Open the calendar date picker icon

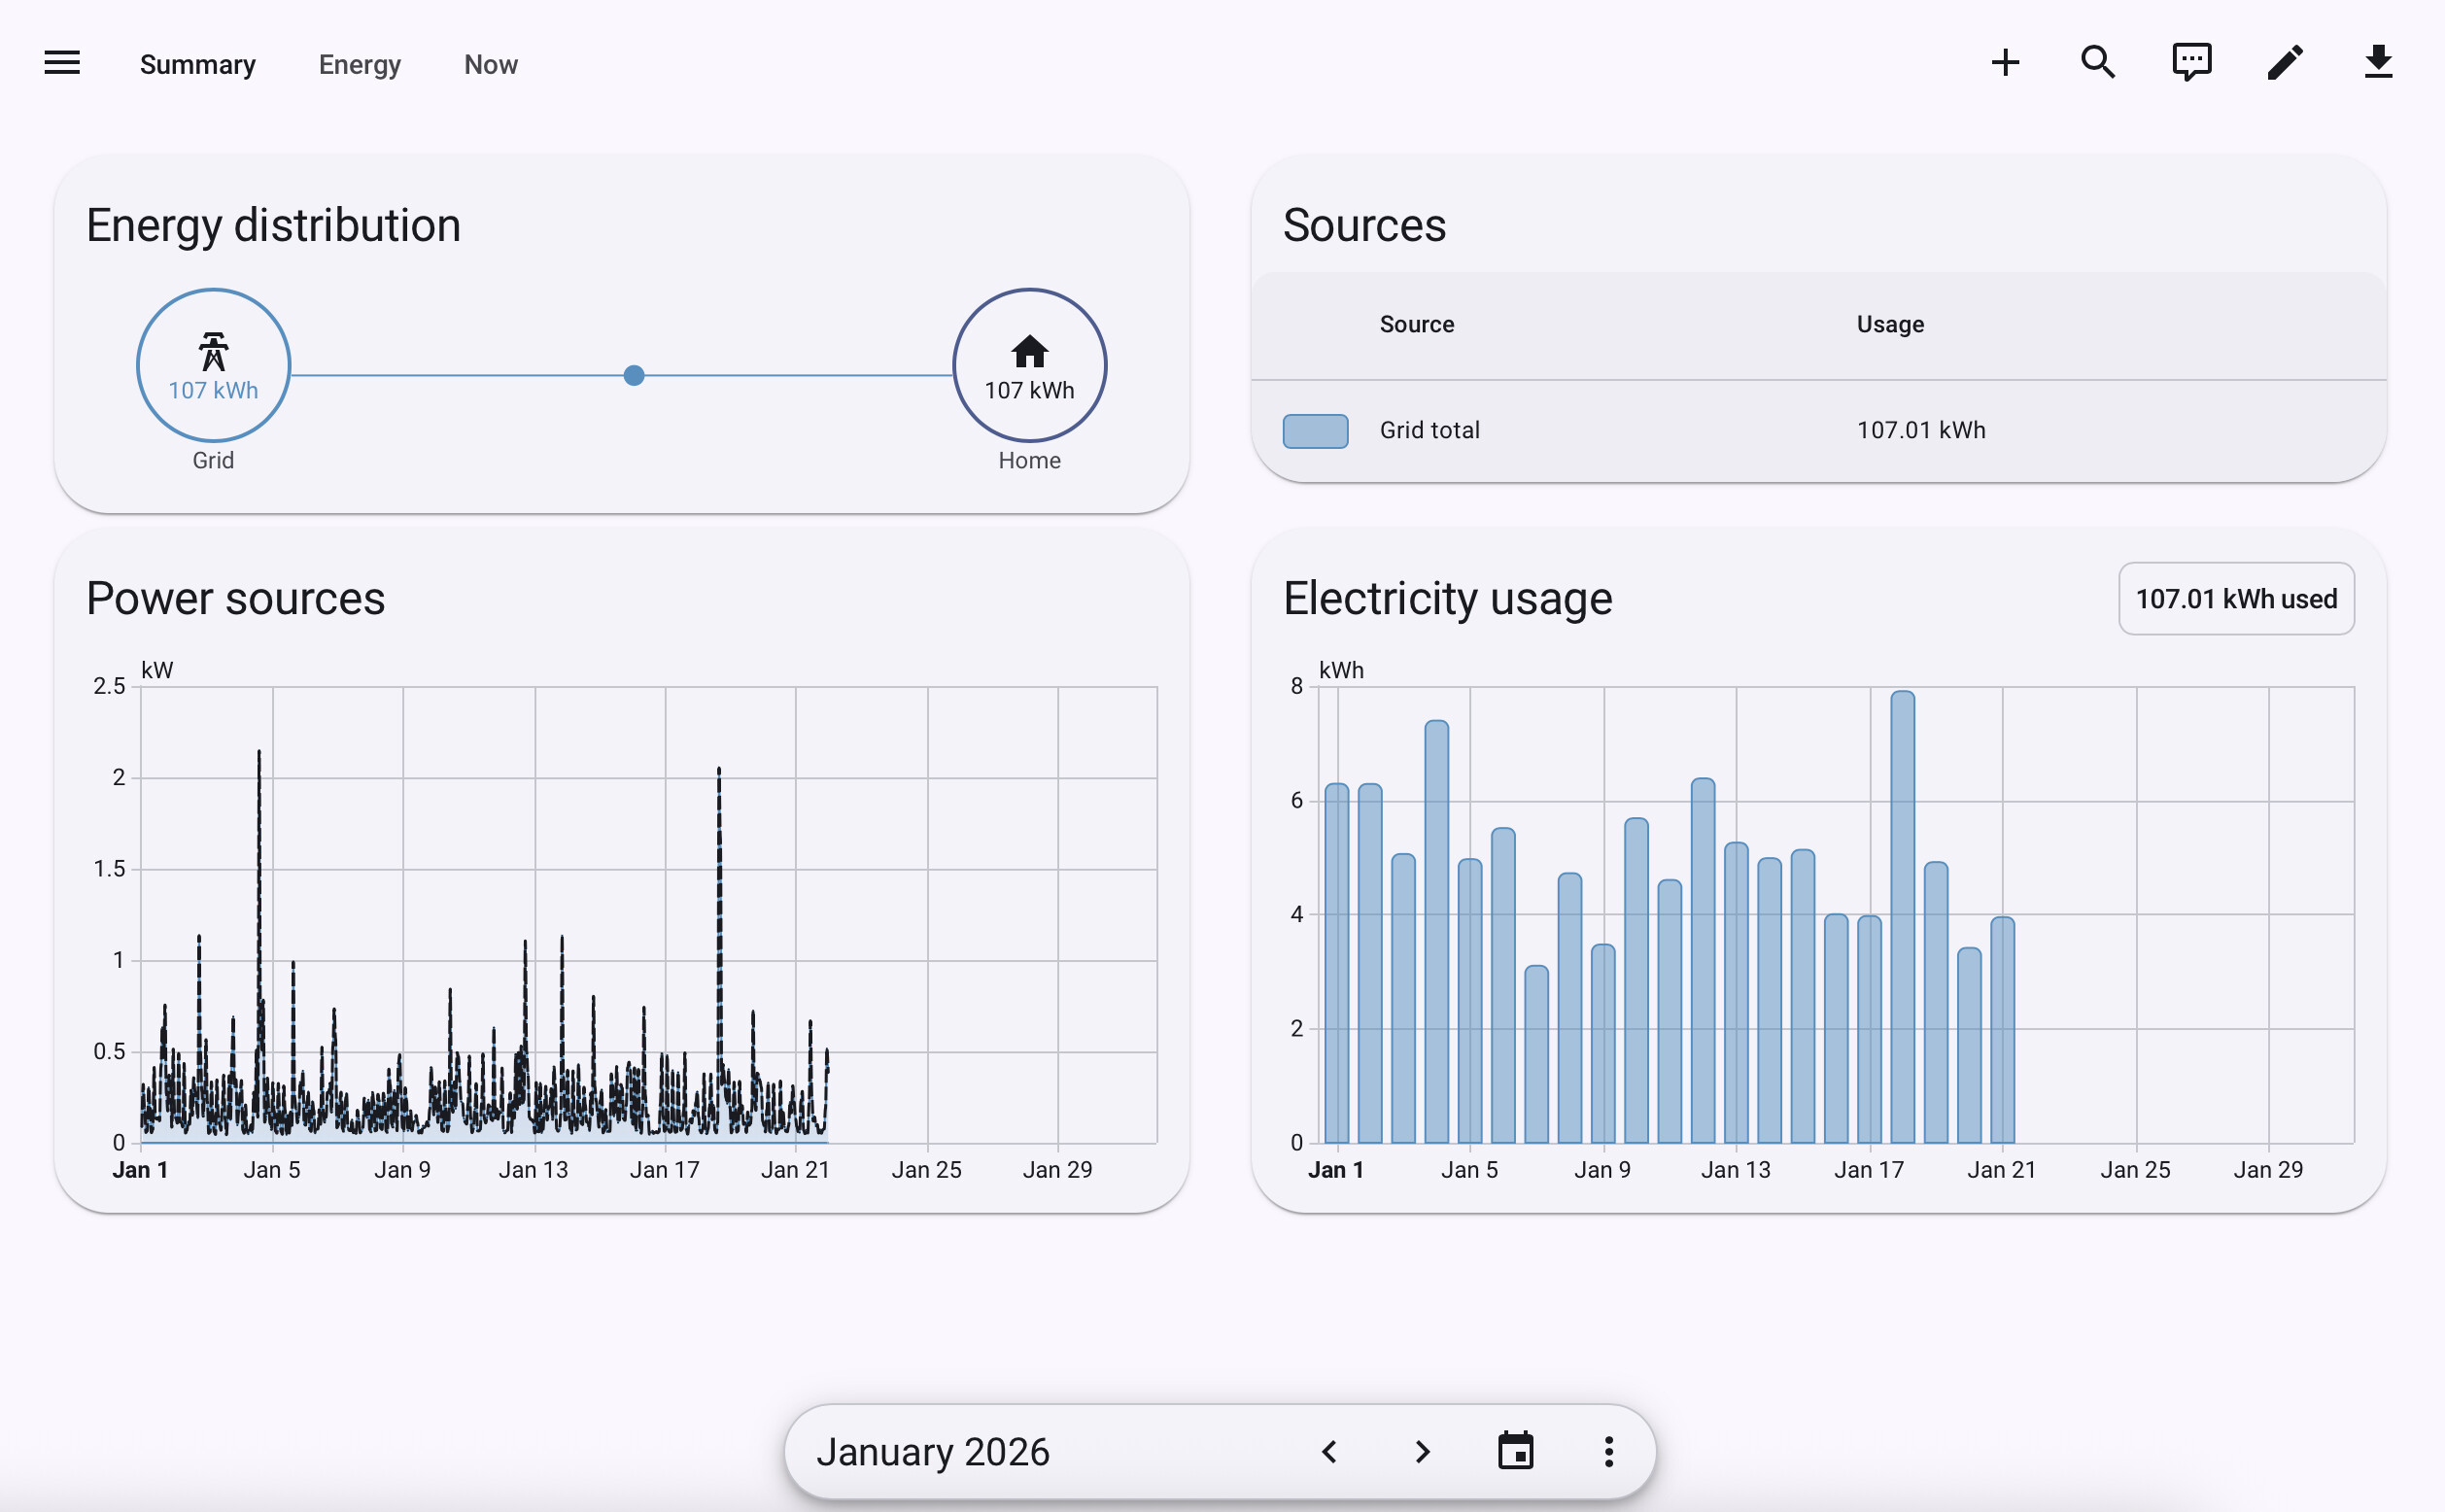click(x=1515, y=1451)
